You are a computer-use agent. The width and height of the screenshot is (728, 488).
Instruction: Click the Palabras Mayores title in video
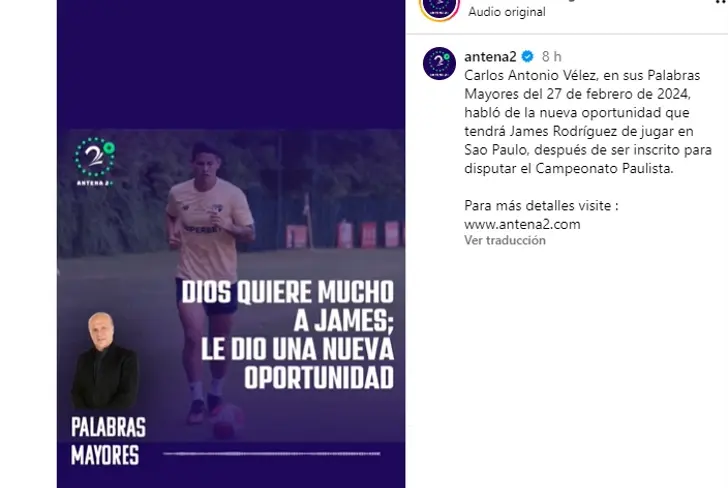tap(108, 441)
